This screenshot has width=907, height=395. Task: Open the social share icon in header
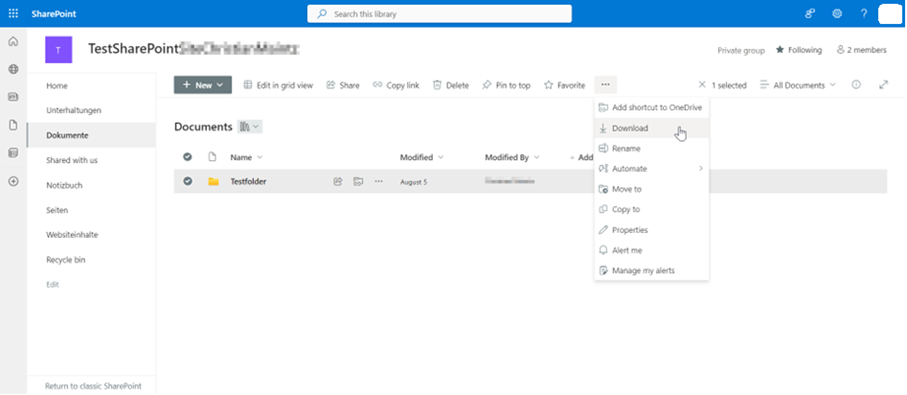810,14
